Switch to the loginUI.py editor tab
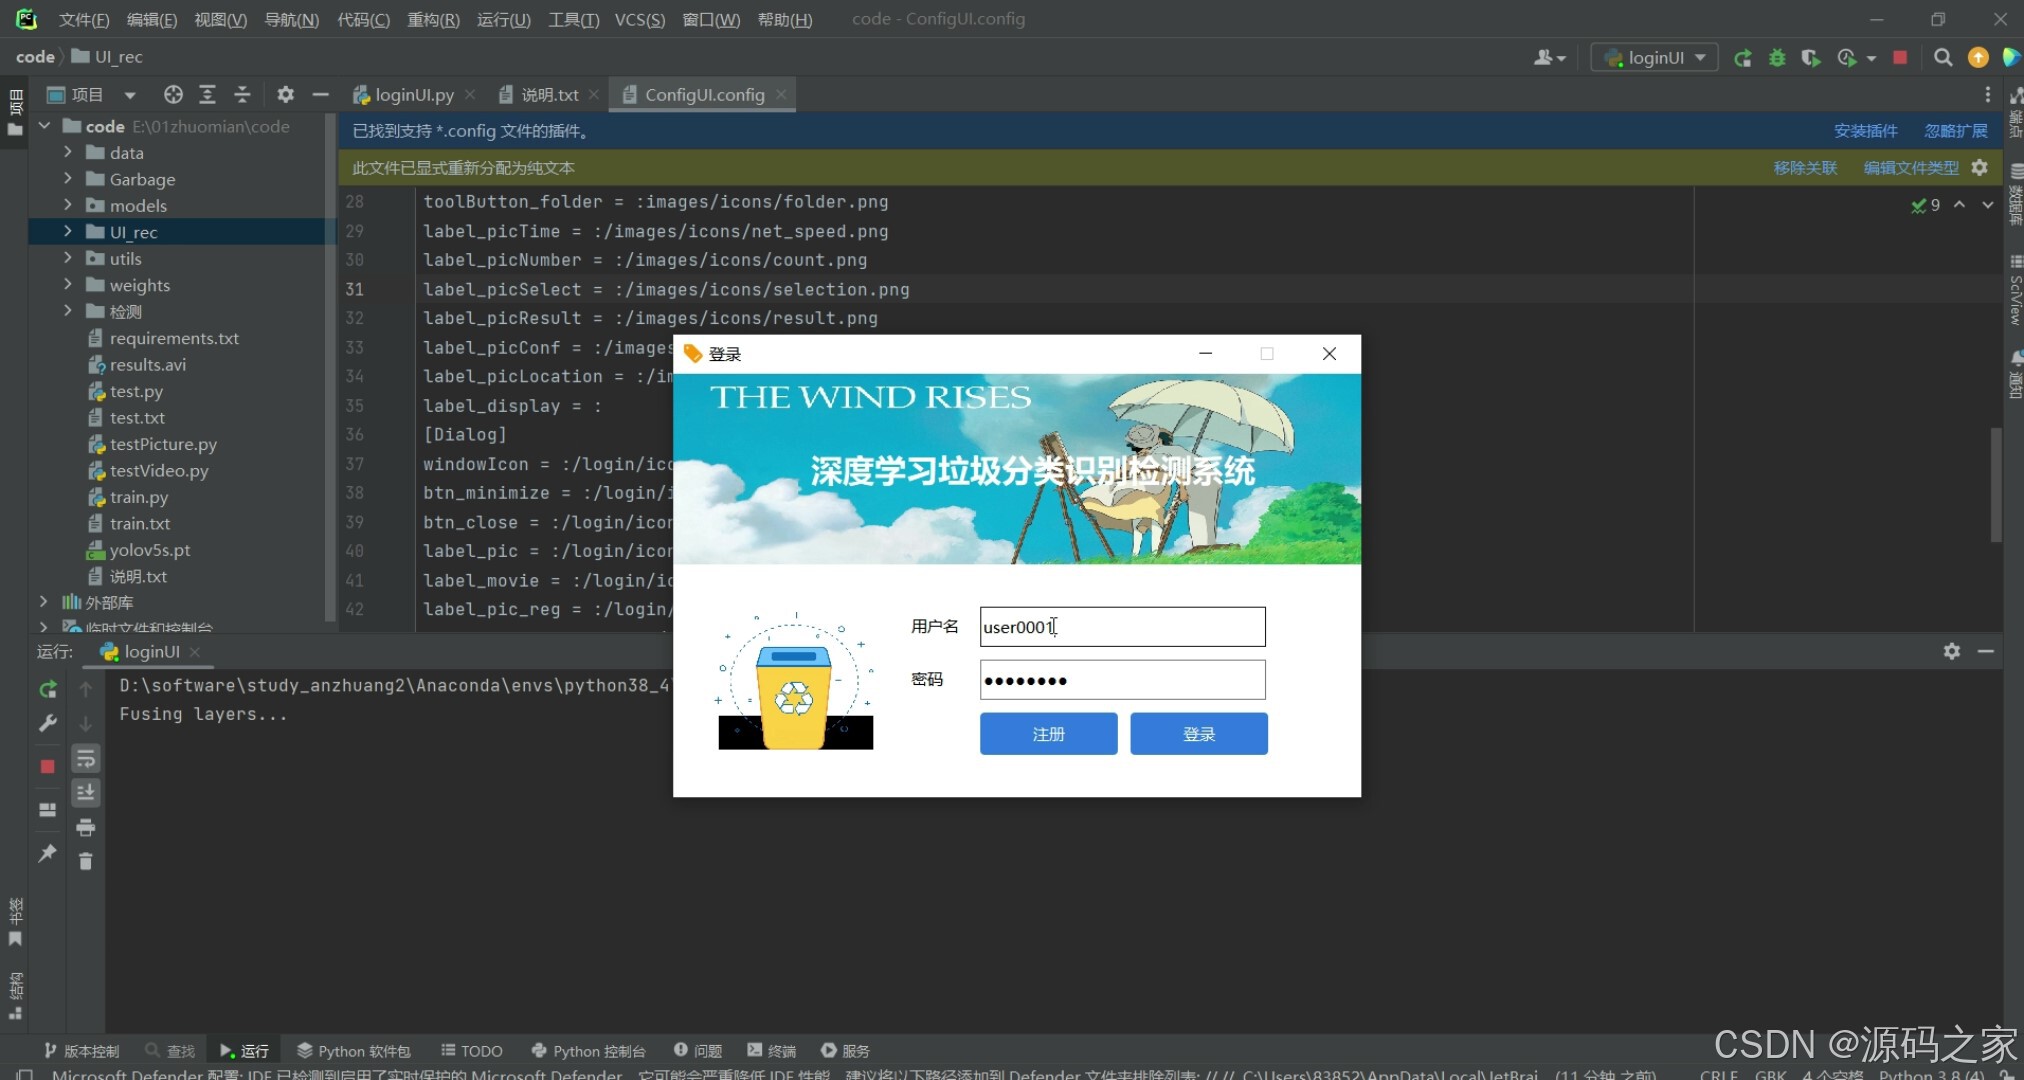Viewport: 2024px width, 1080px height. [413, 94]
